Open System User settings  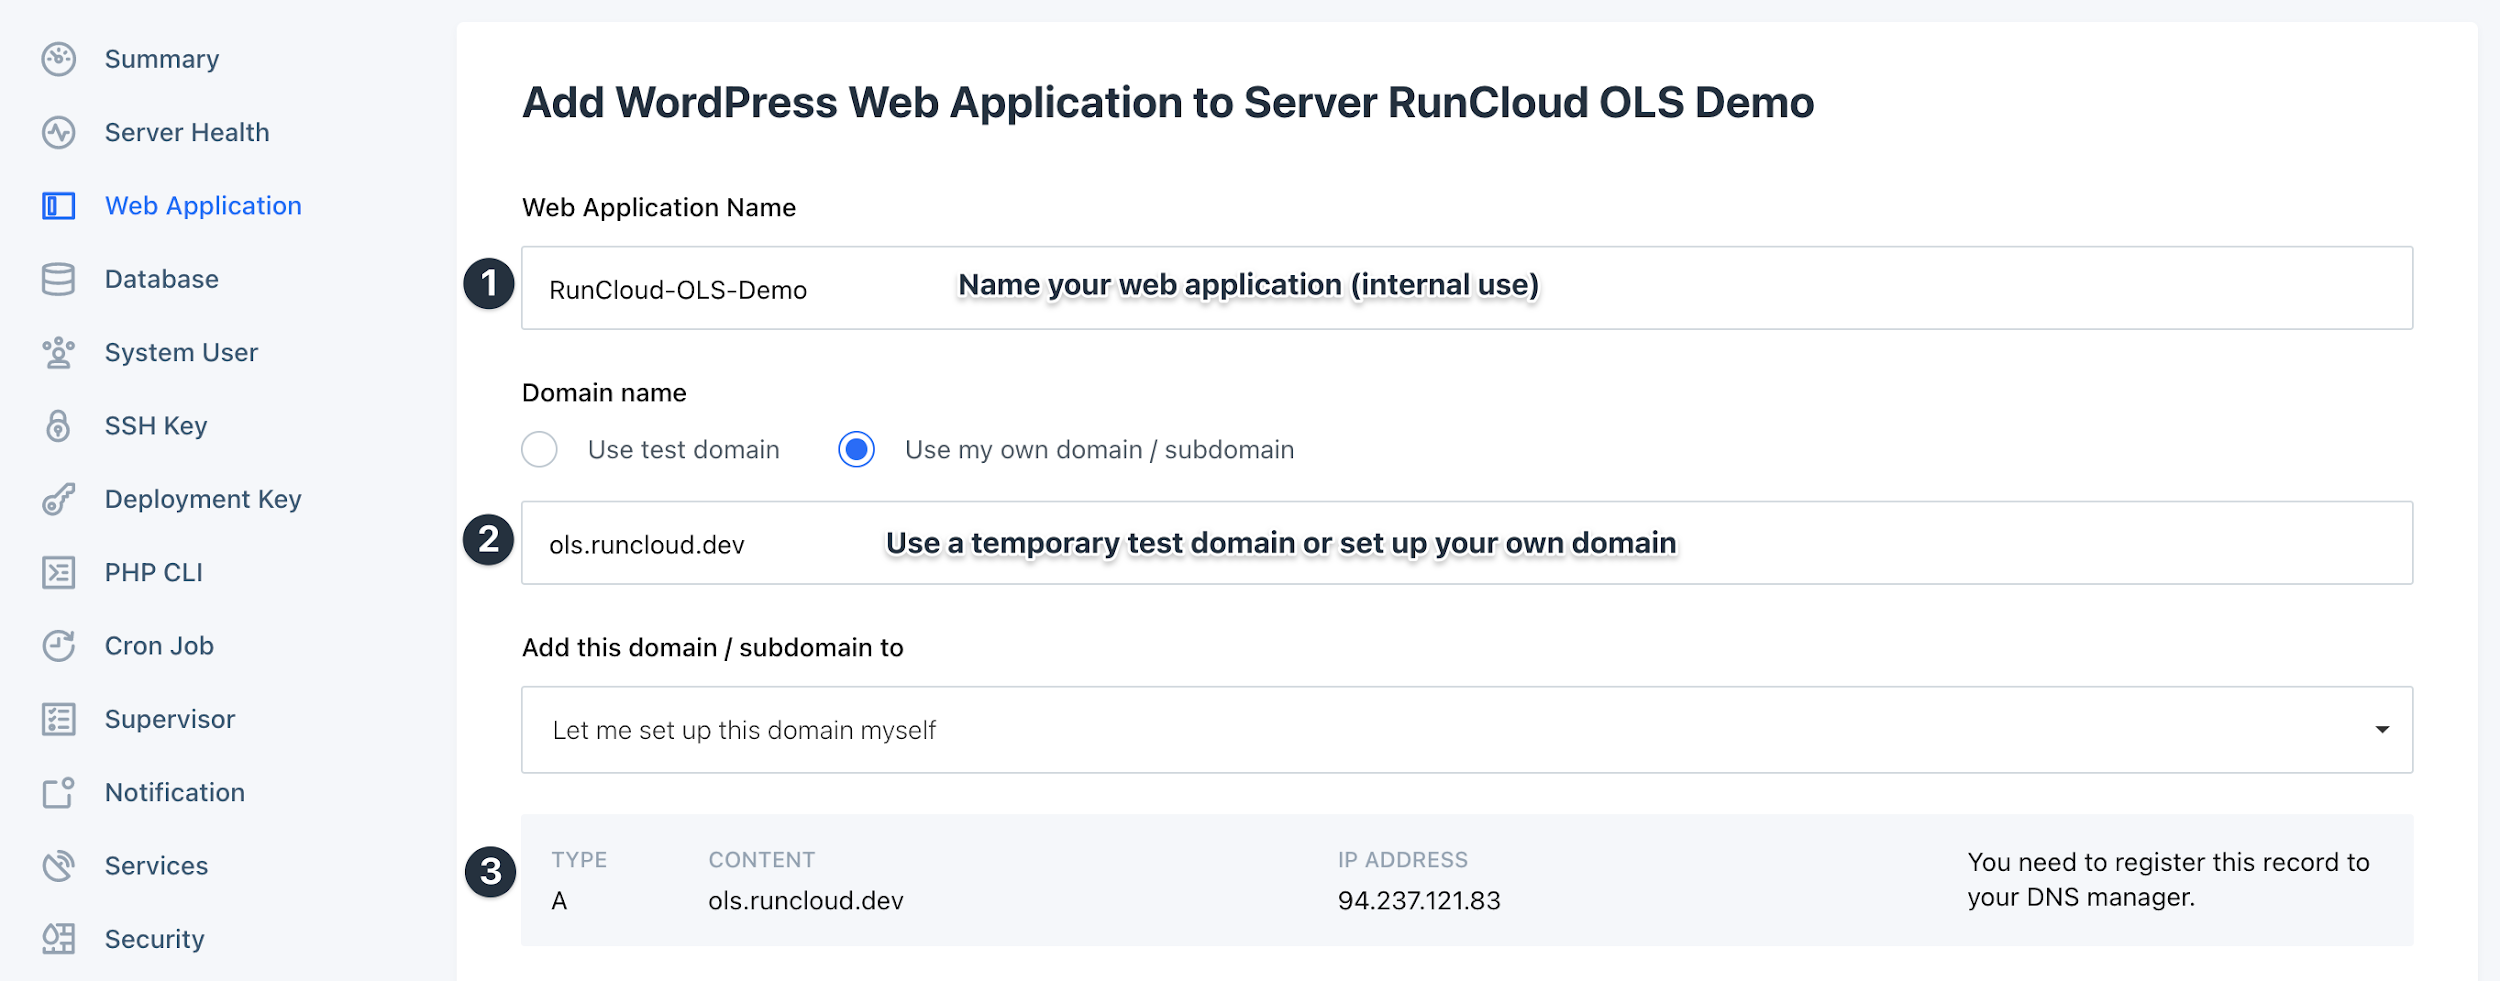[x=181, y=353]
